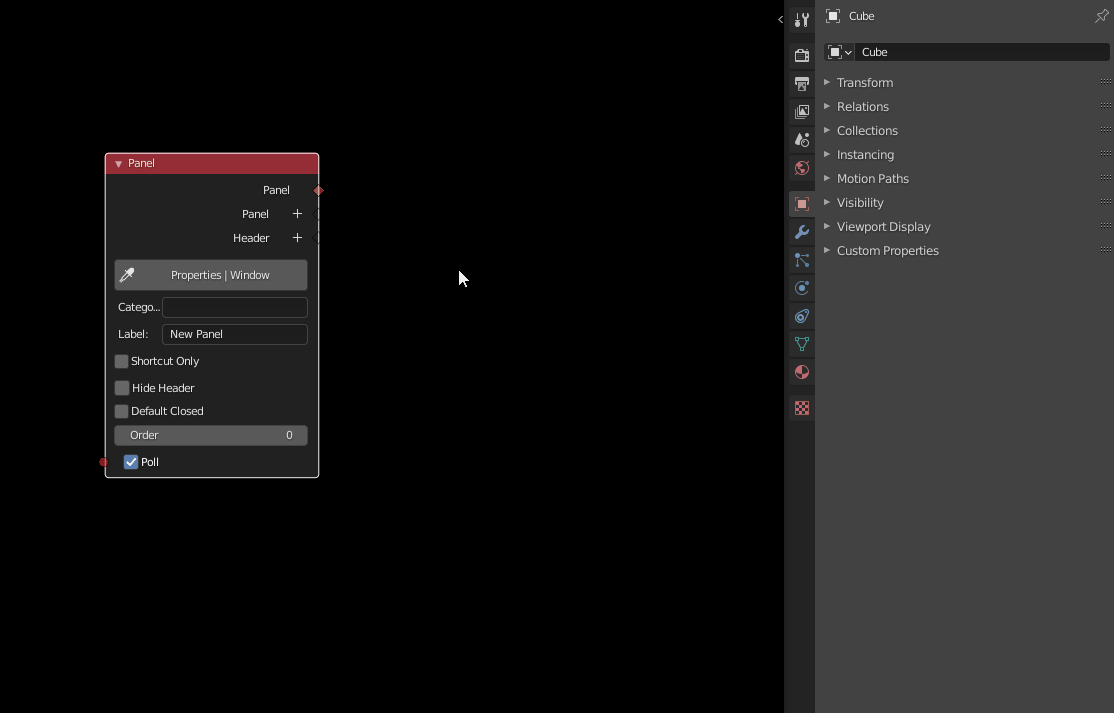The image size is (1114, 713).
Task: Open the Scene properties tab
Action: [801, 140]
